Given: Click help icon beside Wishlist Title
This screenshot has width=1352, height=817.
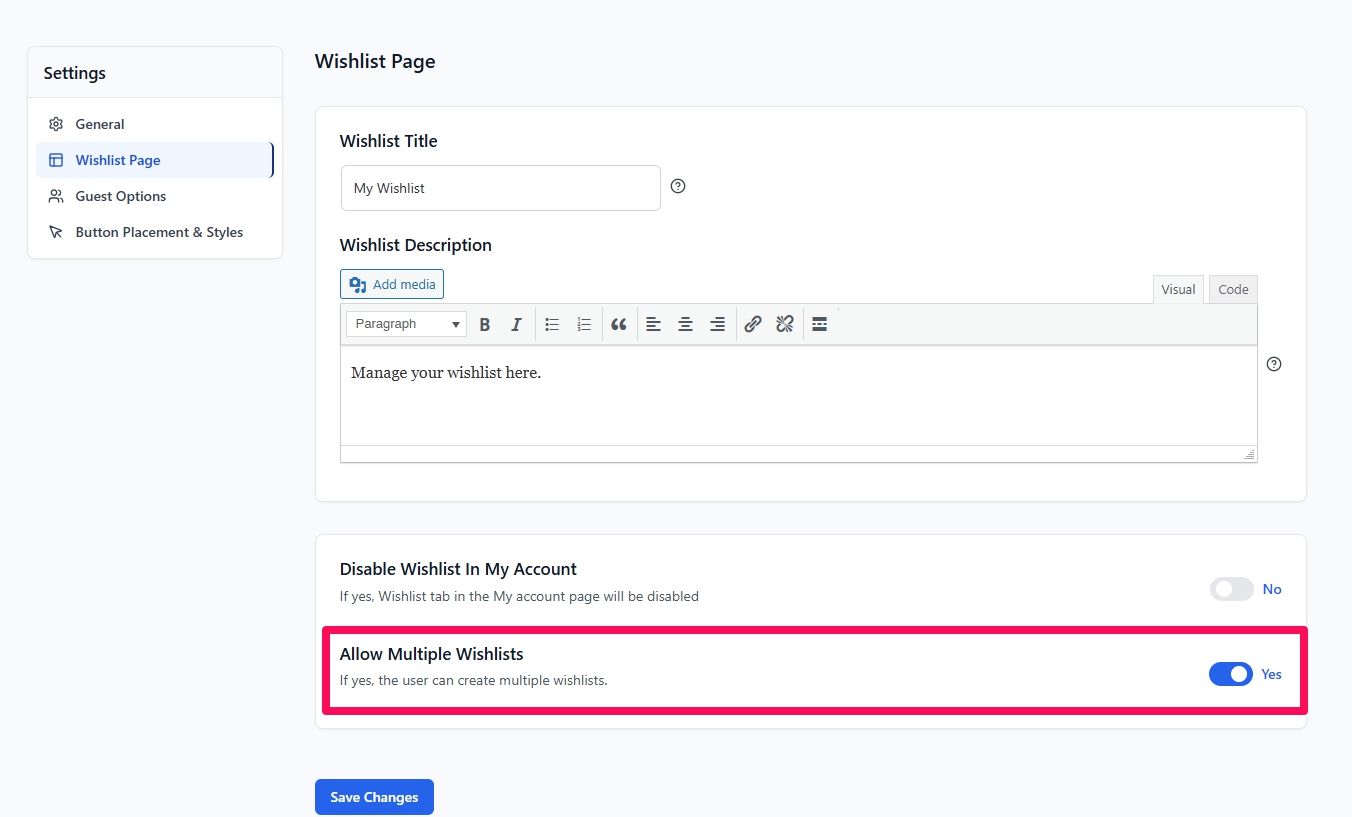Looking at the screenshot, I should [678, 186].
